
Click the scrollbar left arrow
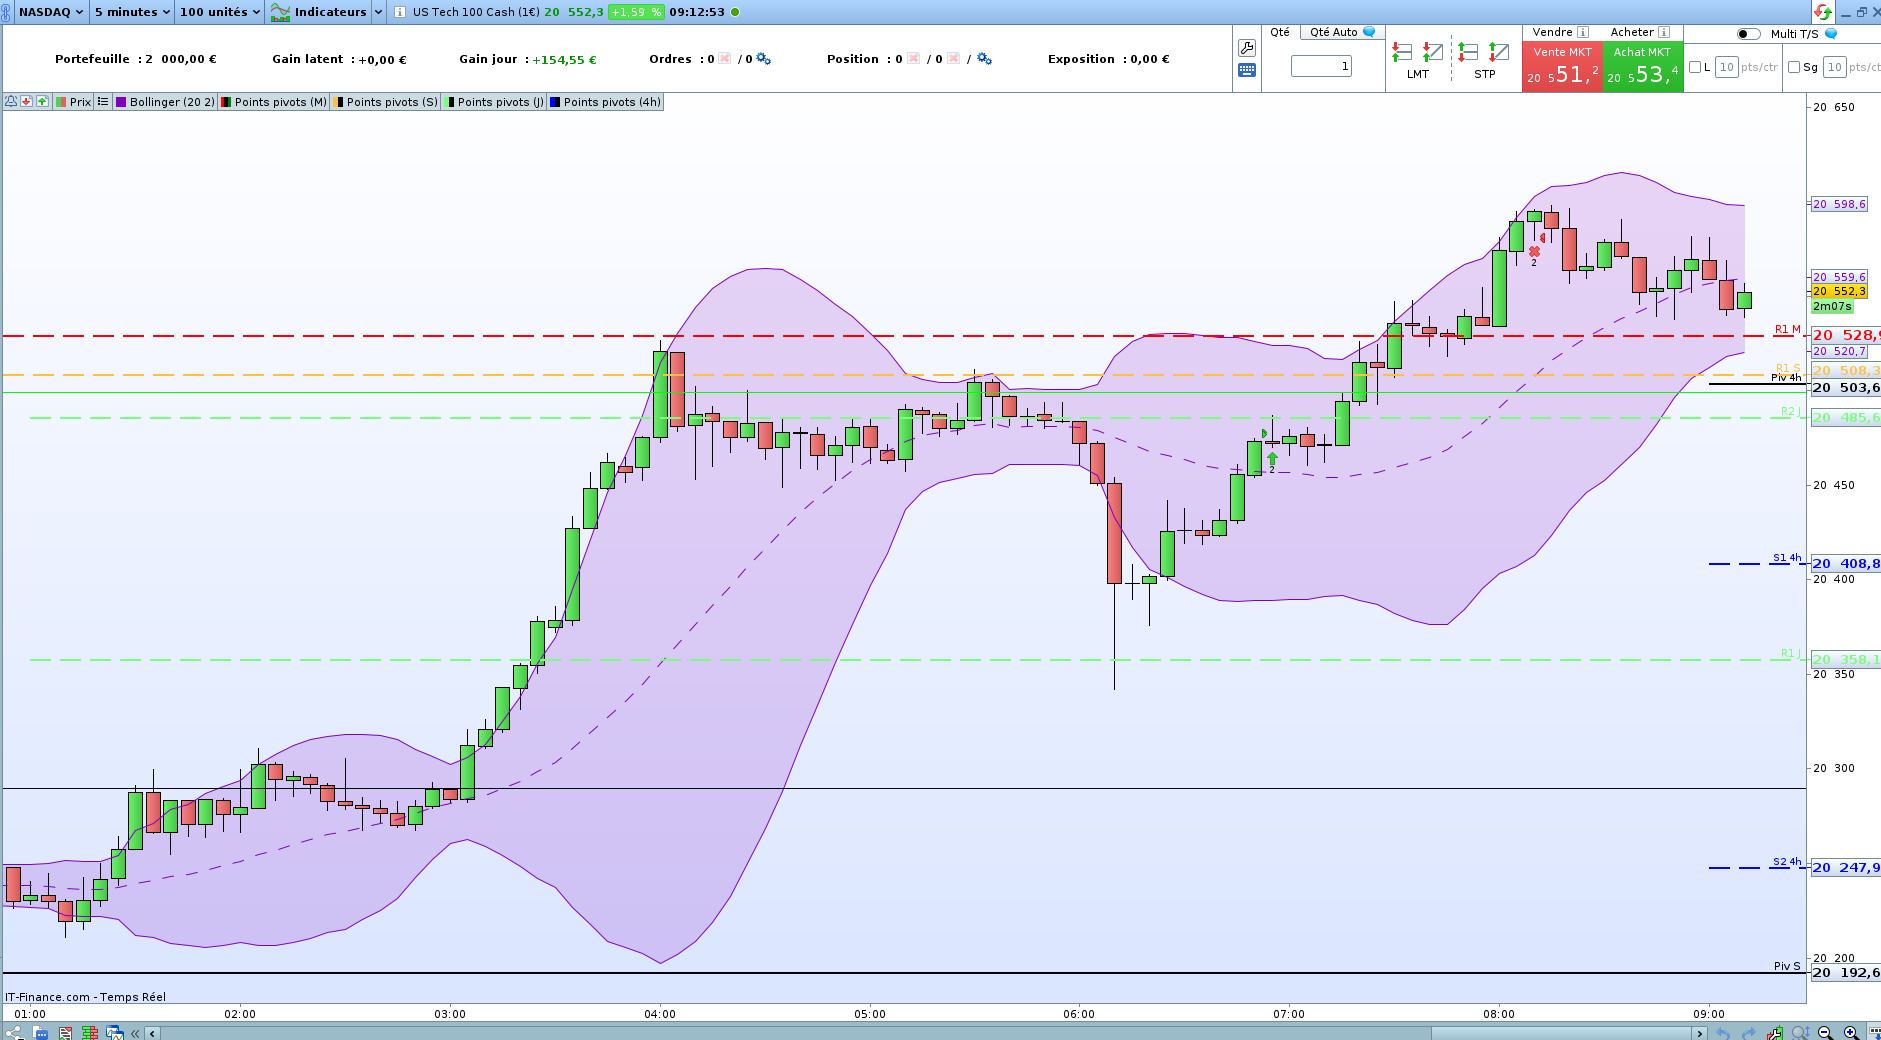coord(154,1033)
